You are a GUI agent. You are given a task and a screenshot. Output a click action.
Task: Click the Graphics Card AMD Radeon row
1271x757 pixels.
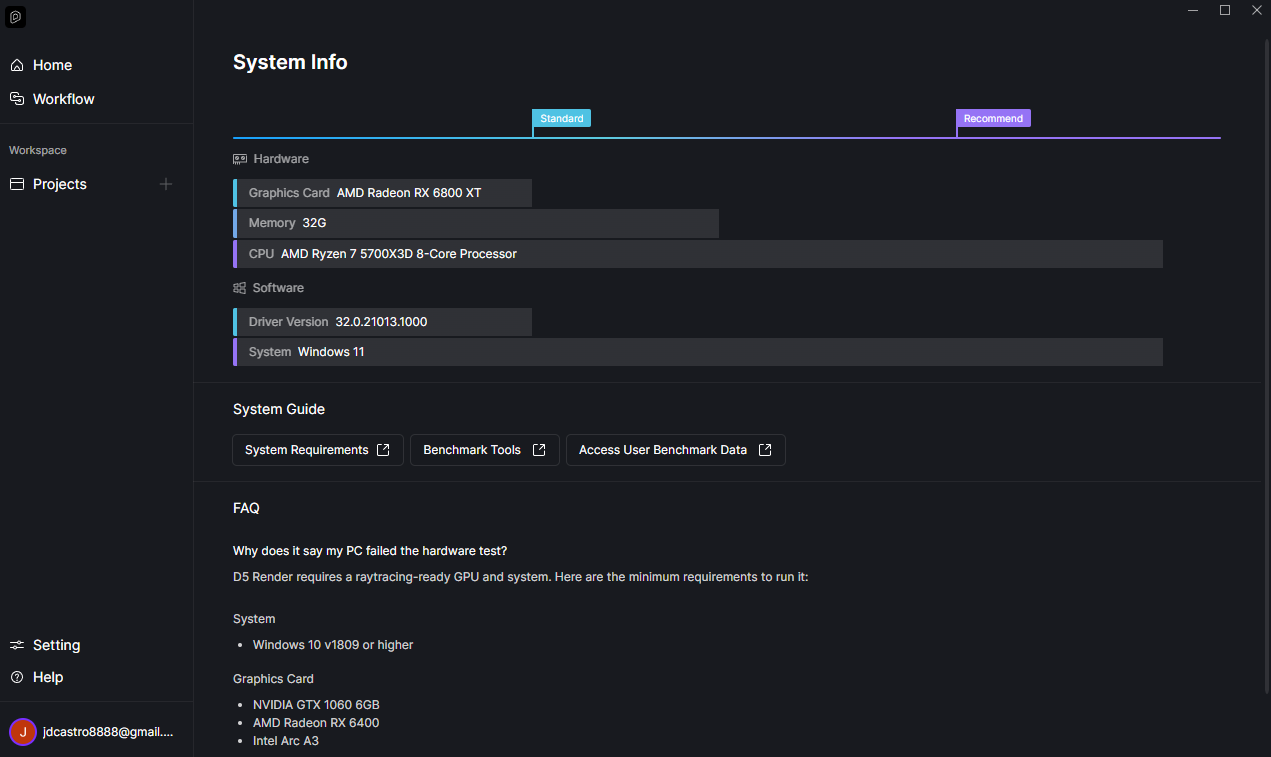pyautogui.click(x=382, y=193)
